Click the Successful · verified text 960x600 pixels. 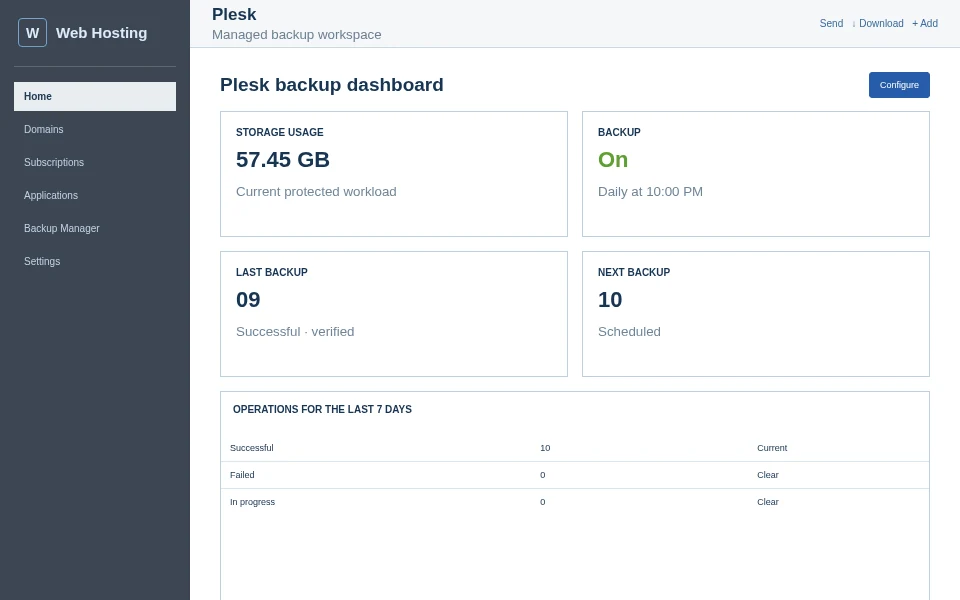(295, 332)
